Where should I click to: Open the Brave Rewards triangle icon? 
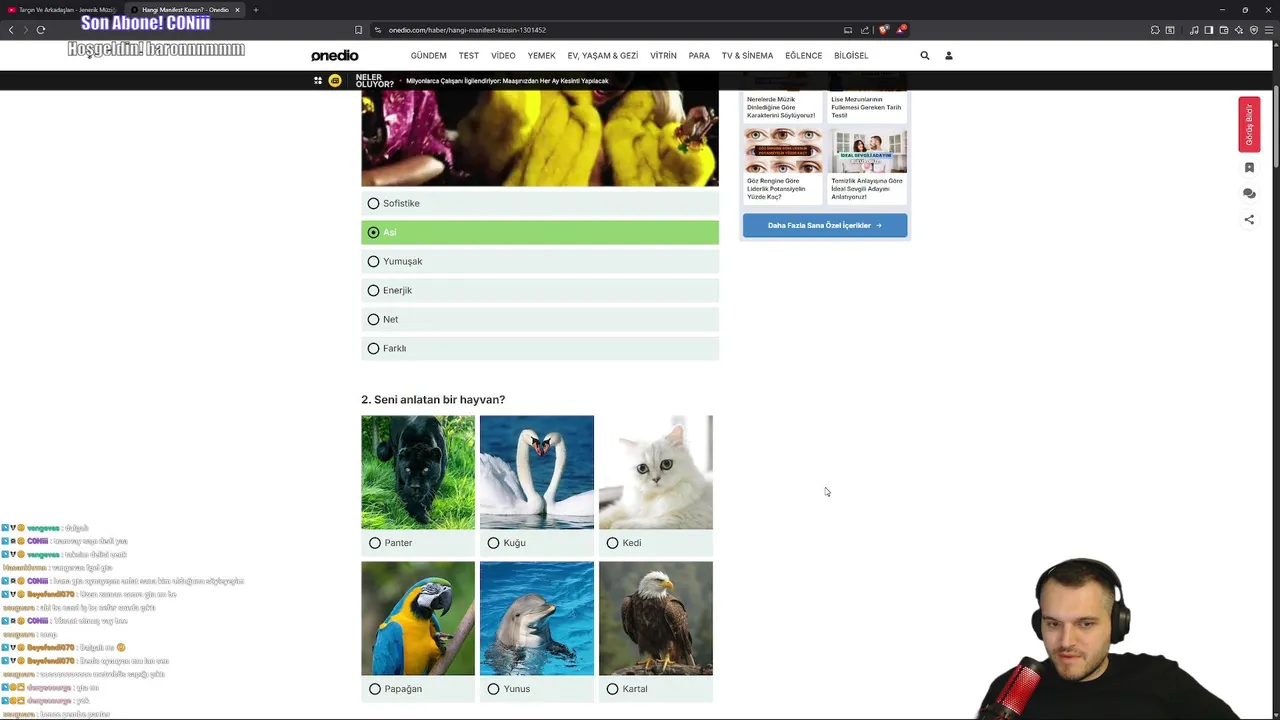[900, 30]
